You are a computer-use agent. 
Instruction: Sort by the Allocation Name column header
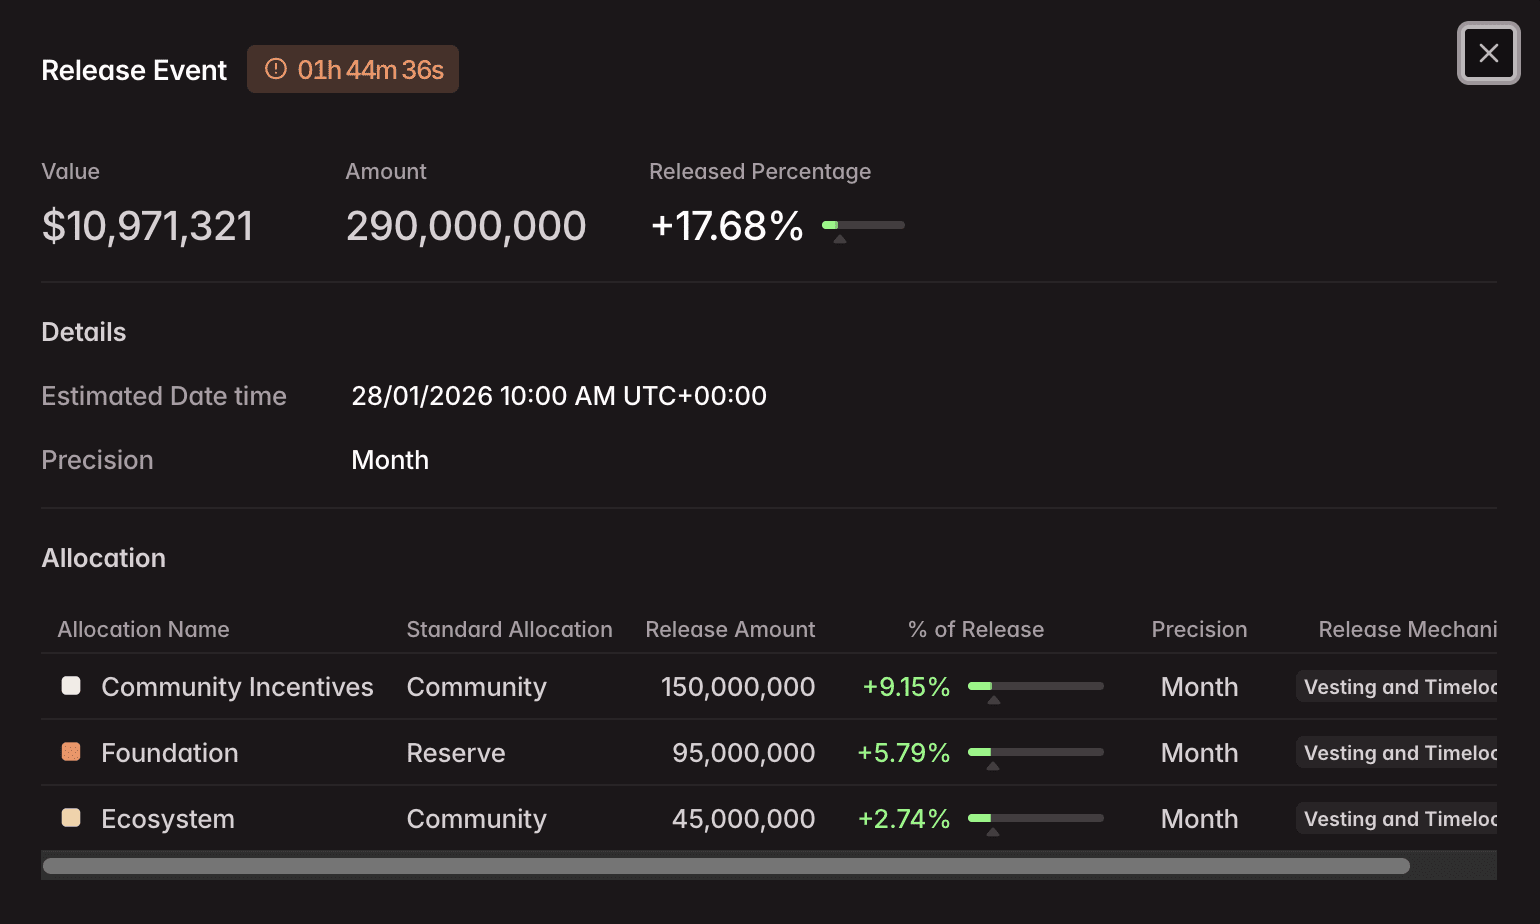(x=143, y=629)
